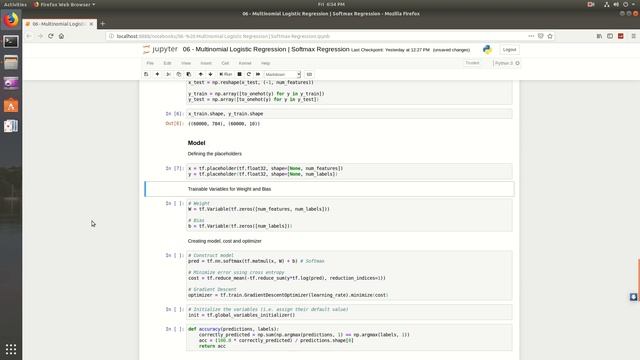This screenshot has height=360, width=640.
Task: Select the 06 - Multinomial Logistic browser tab
Action: 60,24
